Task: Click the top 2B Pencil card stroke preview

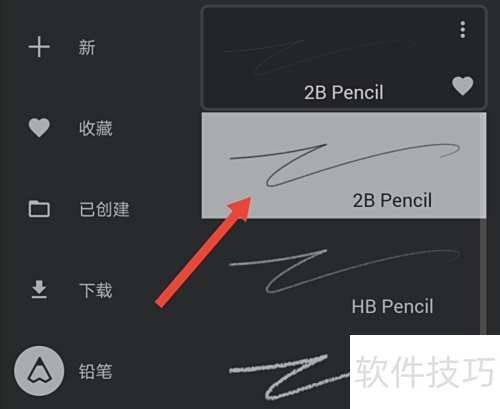Action: click(x=320, y=58)
